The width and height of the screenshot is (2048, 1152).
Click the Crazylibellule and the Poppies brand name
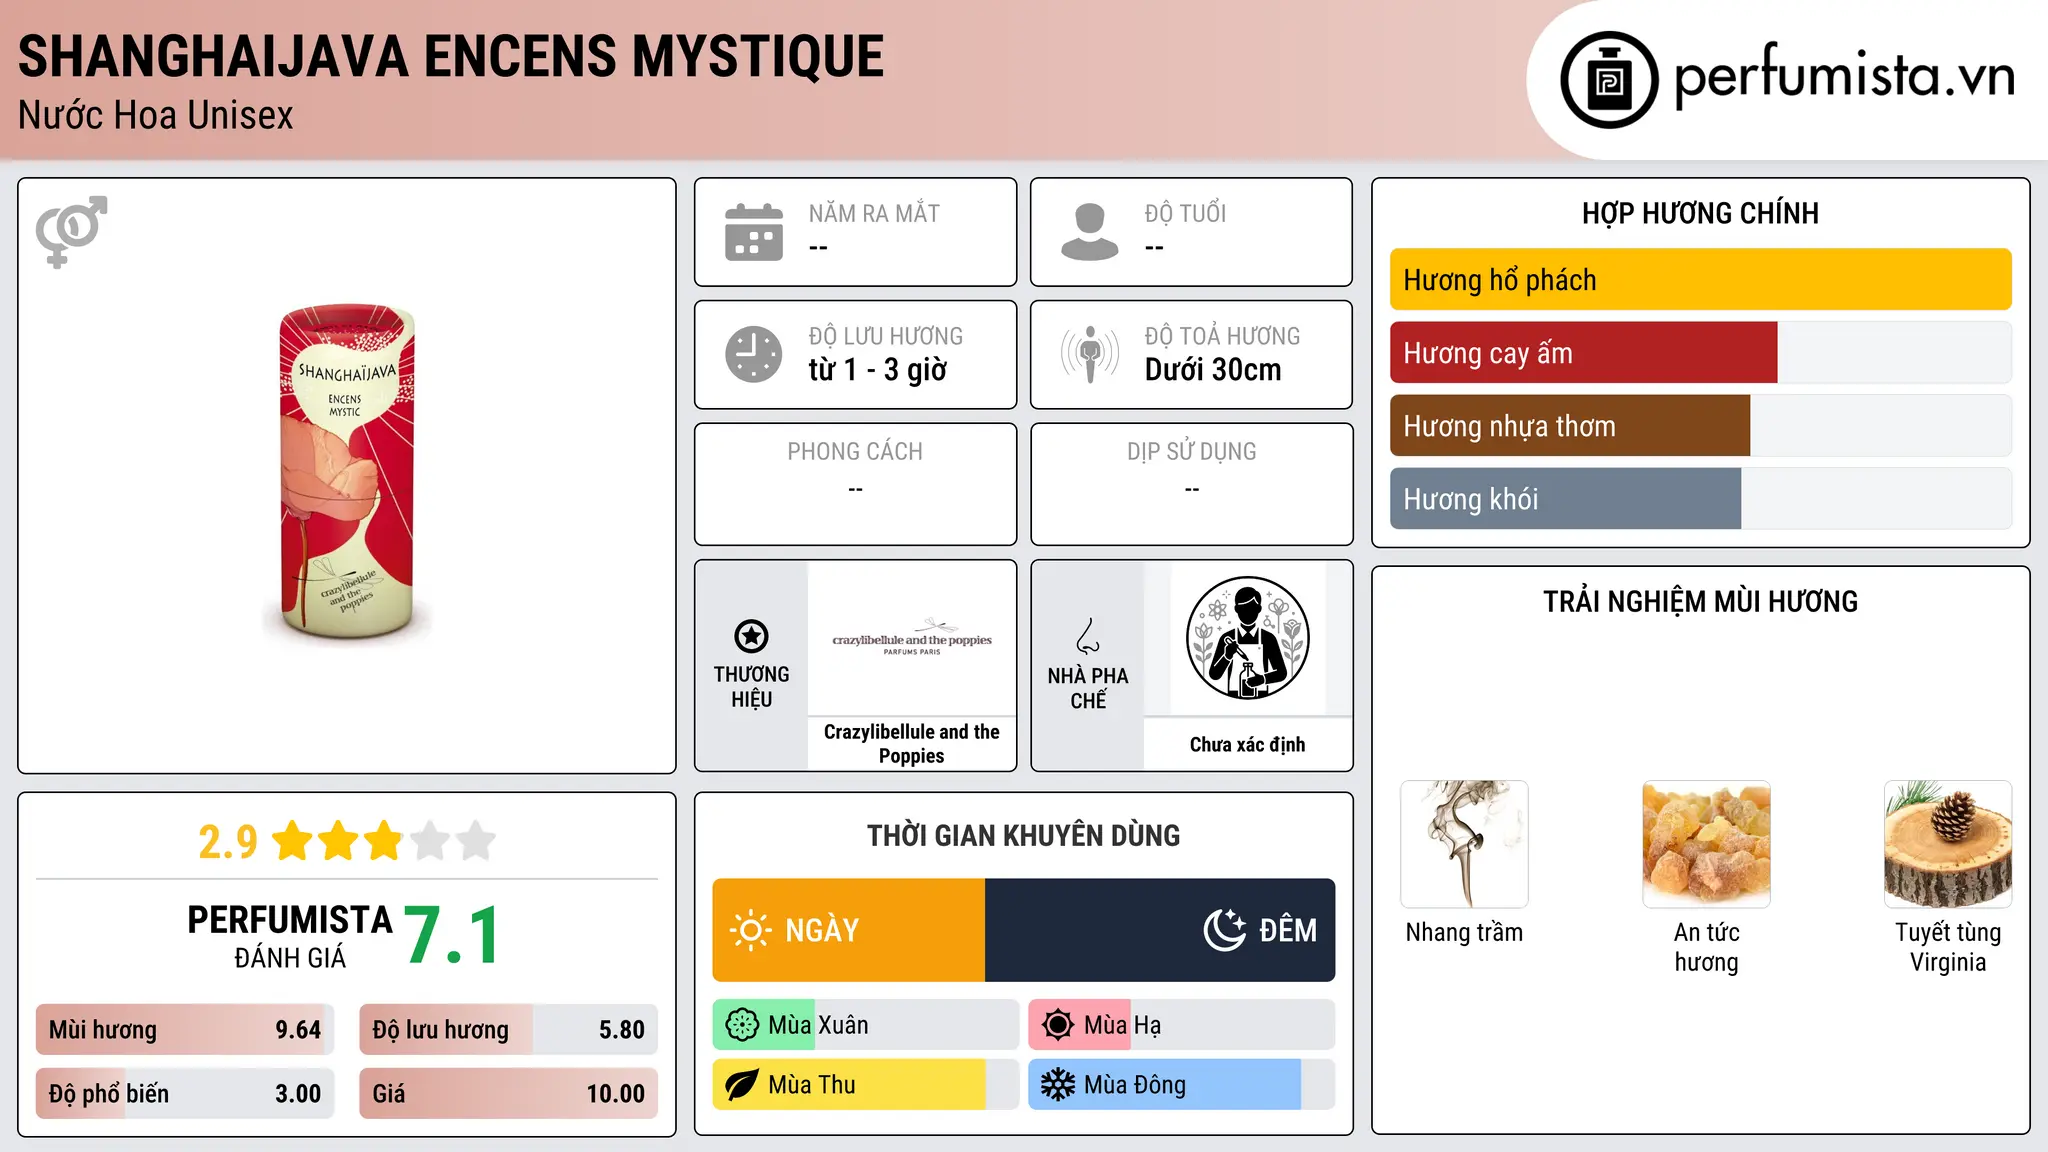(x=912, y=744)
